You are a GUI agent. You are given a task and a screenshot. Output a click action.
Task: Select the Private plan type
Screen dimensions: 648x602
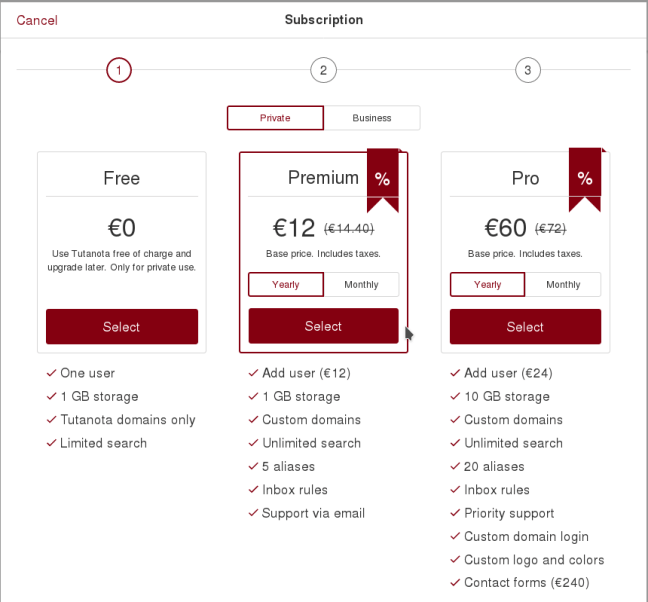pos(275,118)
